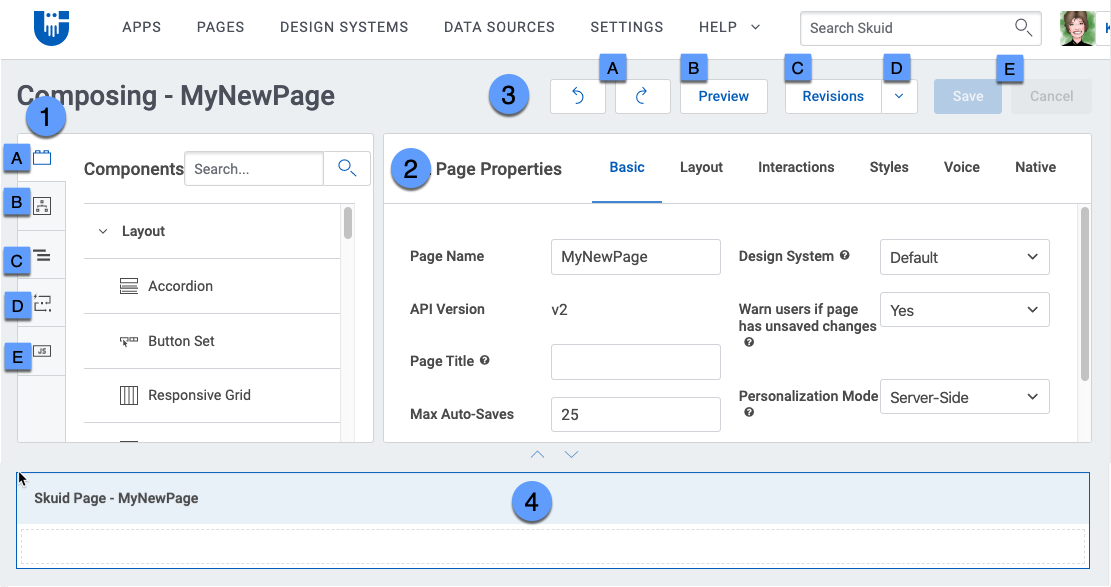Click the Preview button

[723, 96]
